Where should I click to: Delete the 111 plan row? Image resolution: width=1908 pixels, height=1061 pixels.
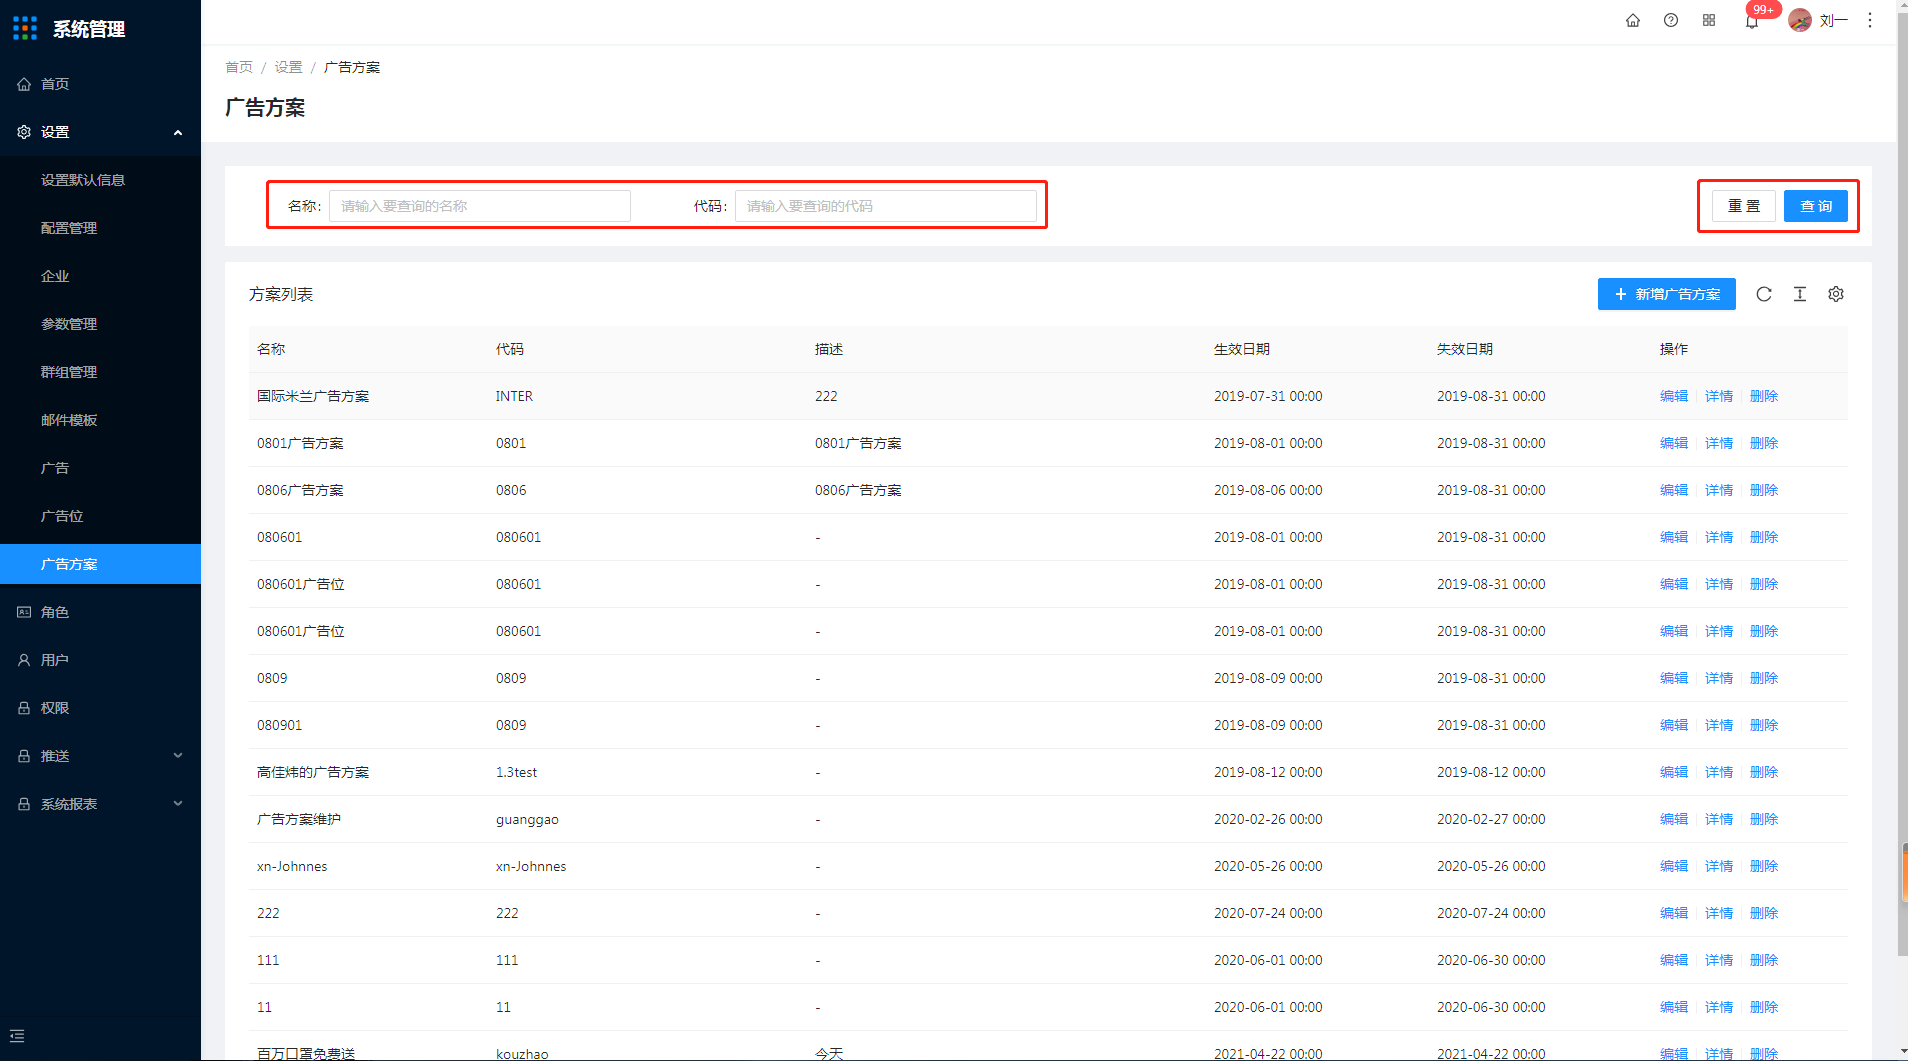1764,960
